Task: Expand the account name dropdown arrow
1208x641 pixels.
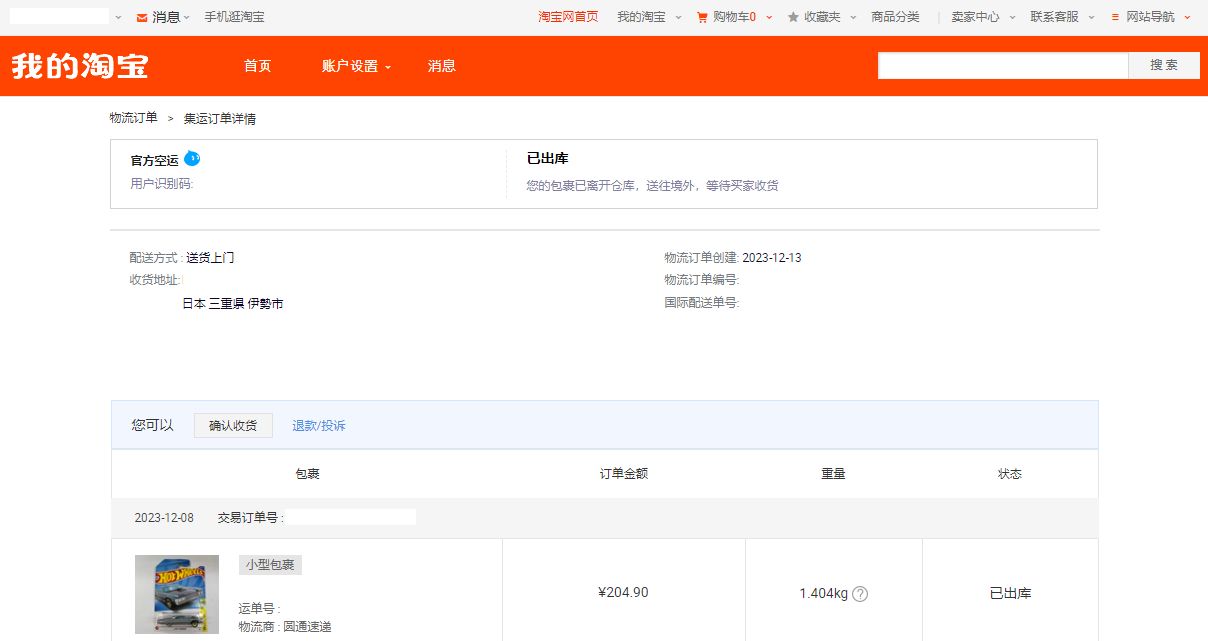Action: (118, 17)
